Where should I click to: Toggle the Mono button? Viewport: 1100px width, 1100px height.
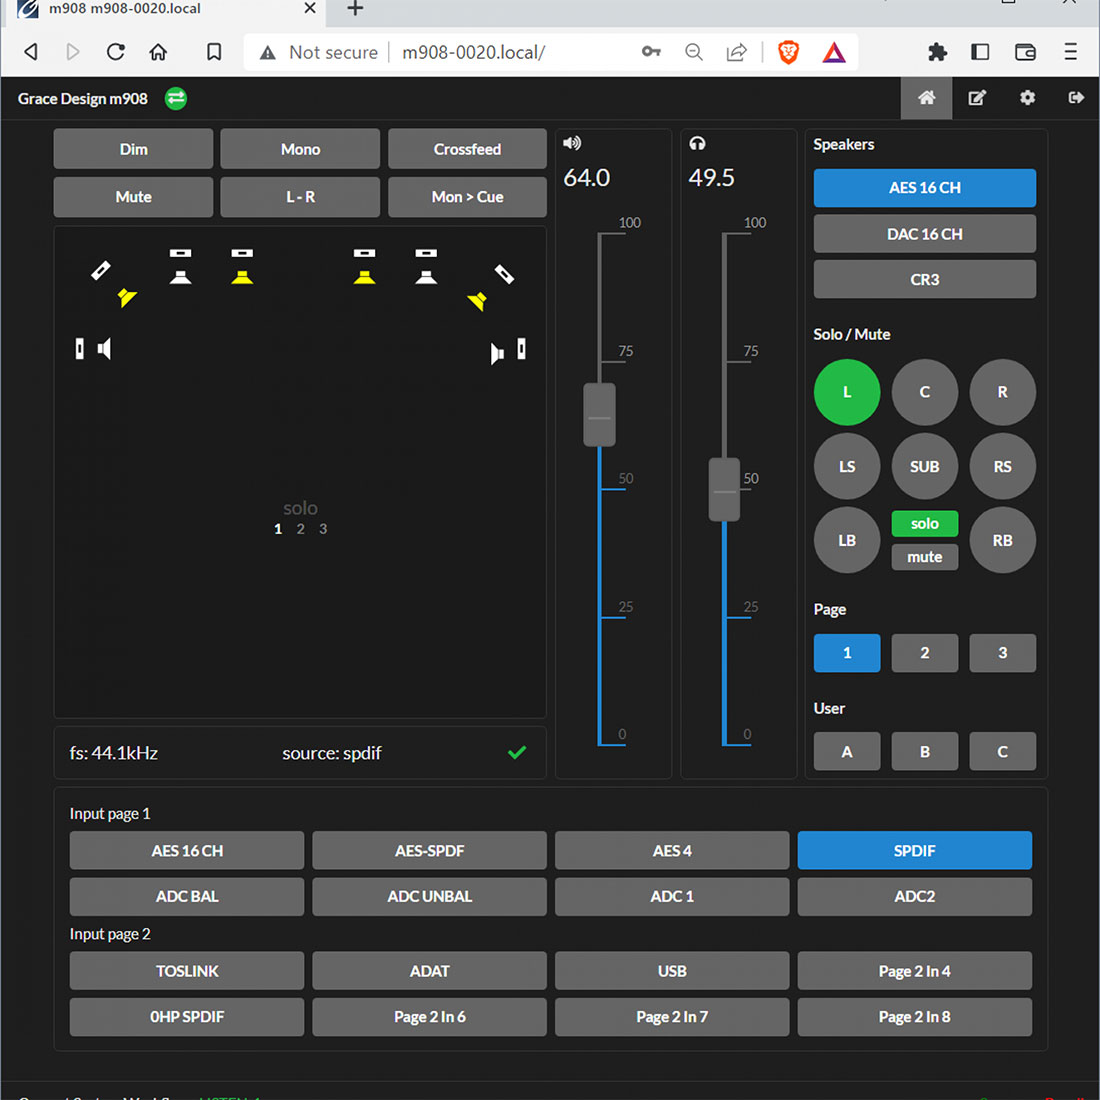(300, 149)
